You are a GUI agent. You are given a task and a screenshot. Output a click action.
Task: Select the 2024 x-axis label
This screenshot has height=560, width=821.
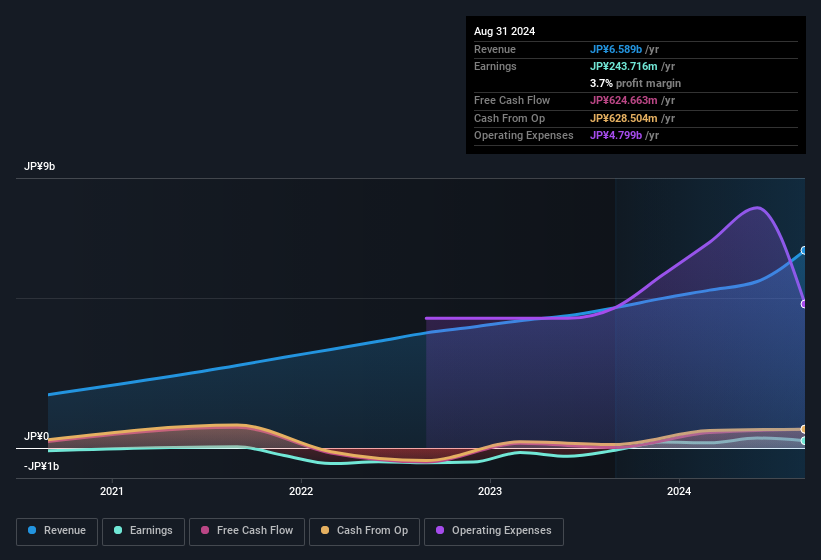[x=679, y=491]
